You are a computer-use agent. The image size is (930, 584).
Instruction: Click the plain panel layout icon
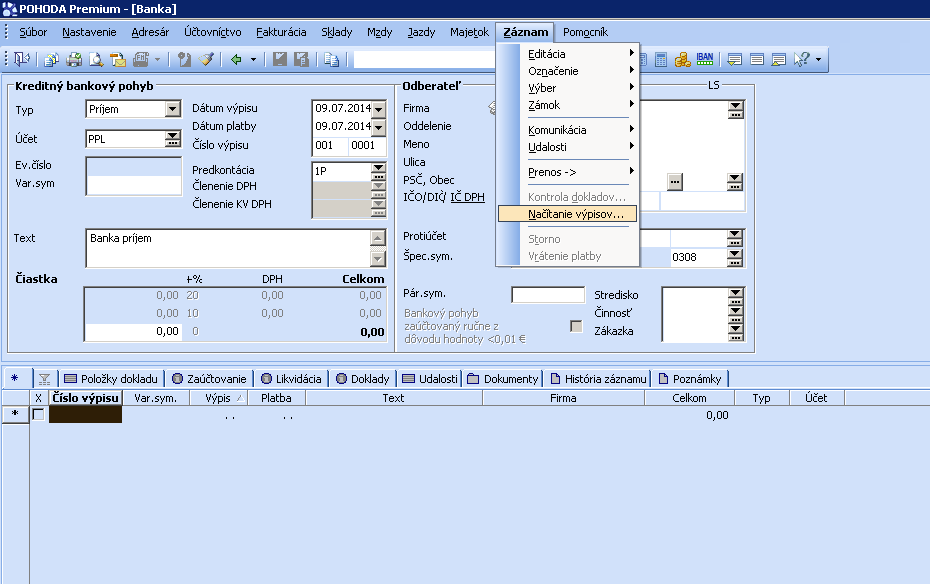coord(757,59)
